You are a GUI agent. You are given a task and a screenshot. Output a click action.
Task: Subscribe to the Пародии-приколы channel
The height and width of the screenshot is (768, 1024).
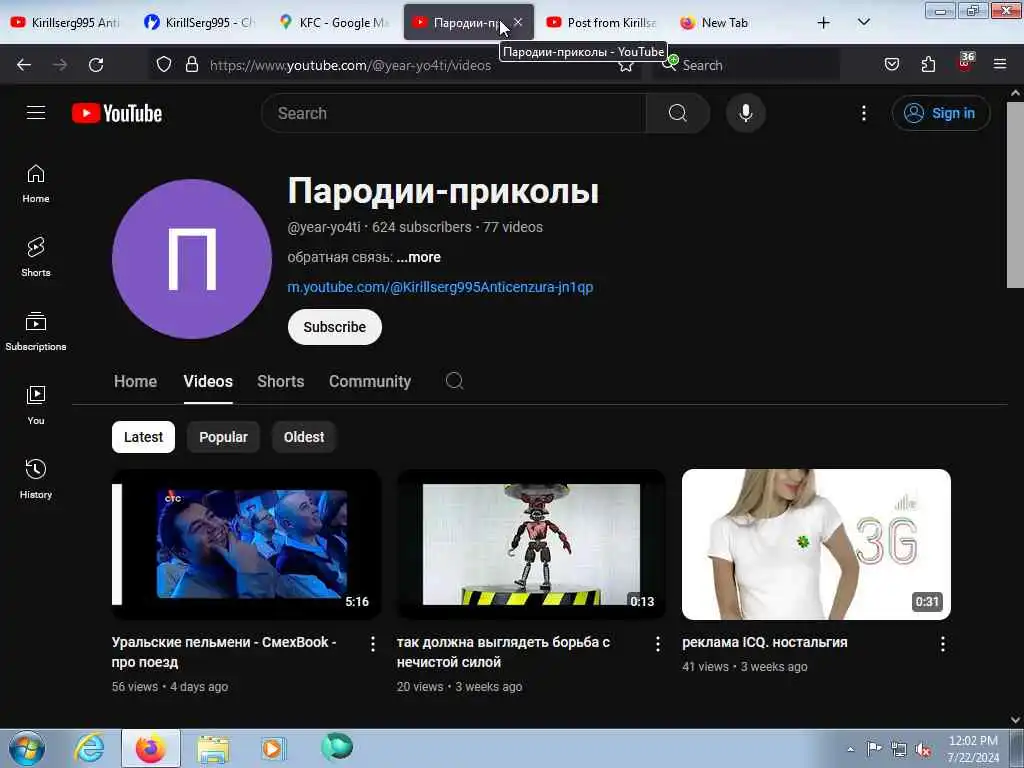pos(334,327)
